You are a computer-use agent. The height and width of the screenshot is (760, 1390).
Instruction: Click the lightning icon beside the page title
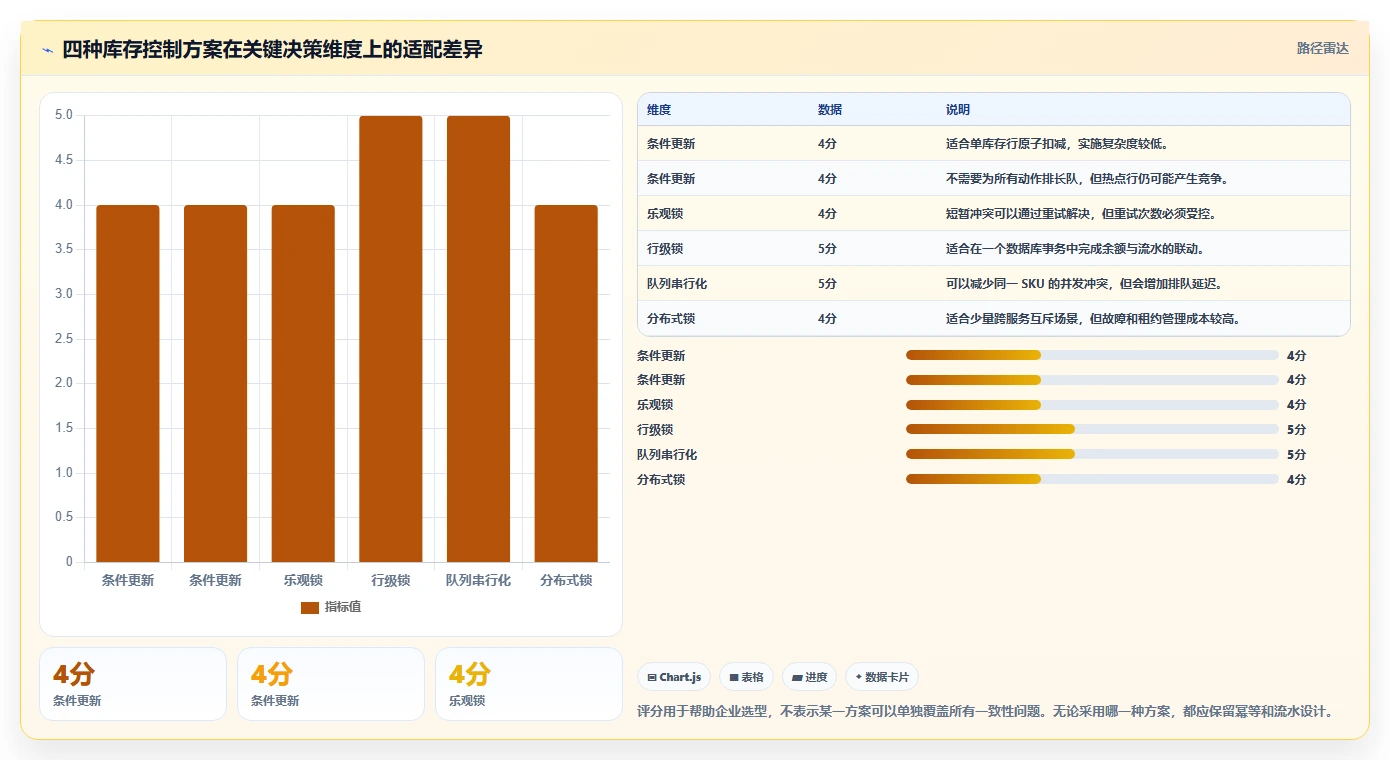tap(47, 50)
